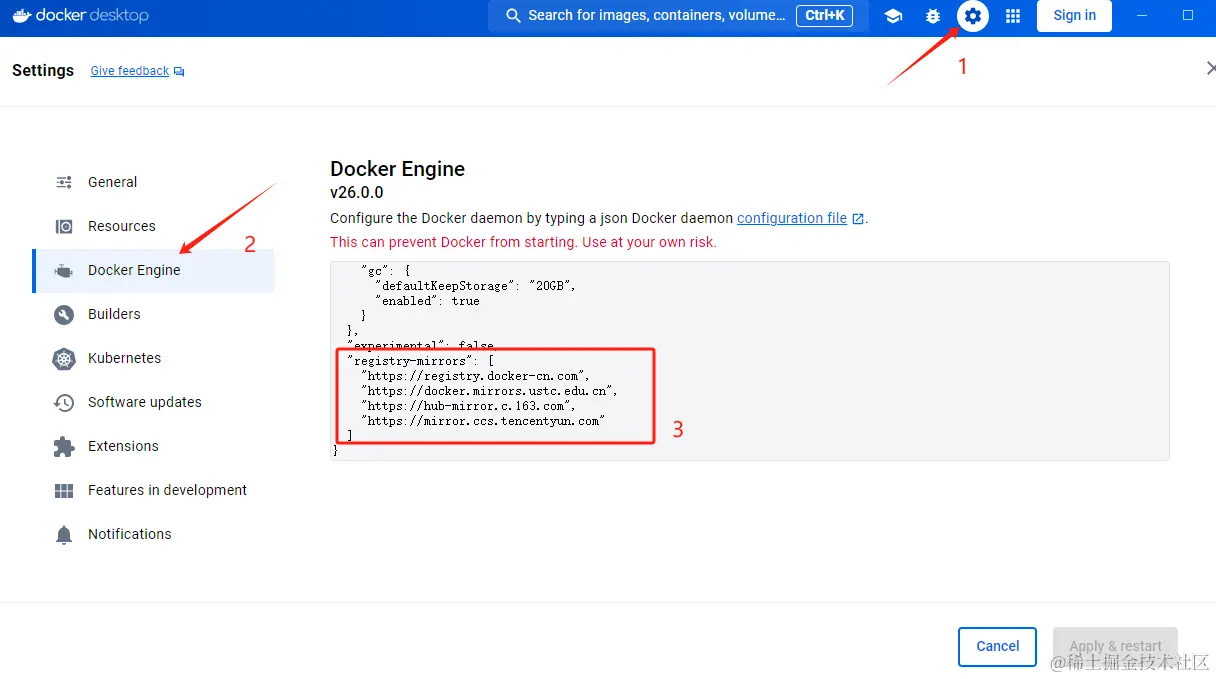Click the Builders wrench icon
1216x679 pixels.
(x=64, y=314)
